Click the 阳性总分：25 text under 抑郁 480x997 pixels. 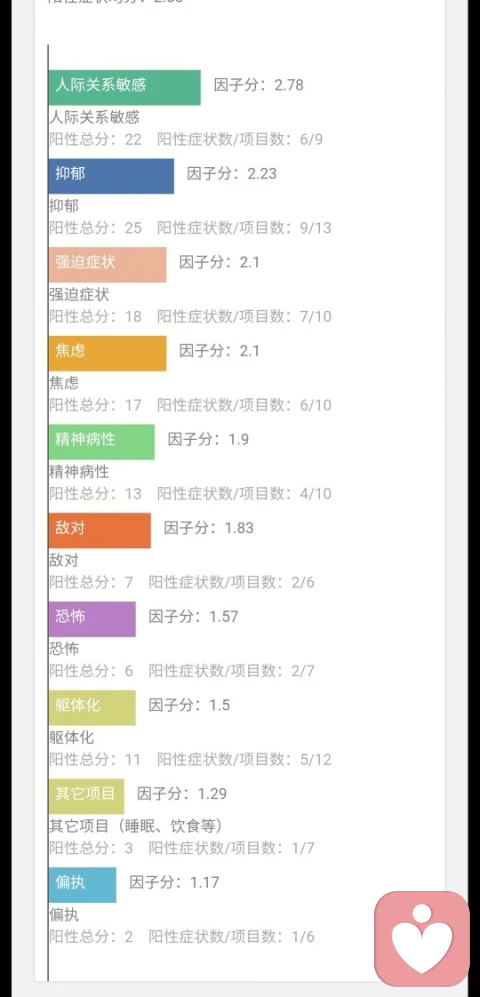[x=95, y=228]
